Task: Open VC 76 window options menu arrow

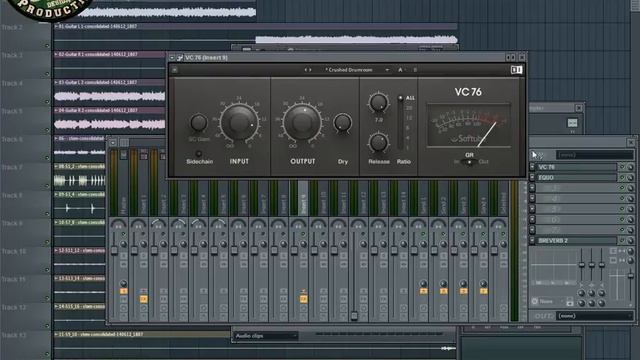Action: pos(172,58)
